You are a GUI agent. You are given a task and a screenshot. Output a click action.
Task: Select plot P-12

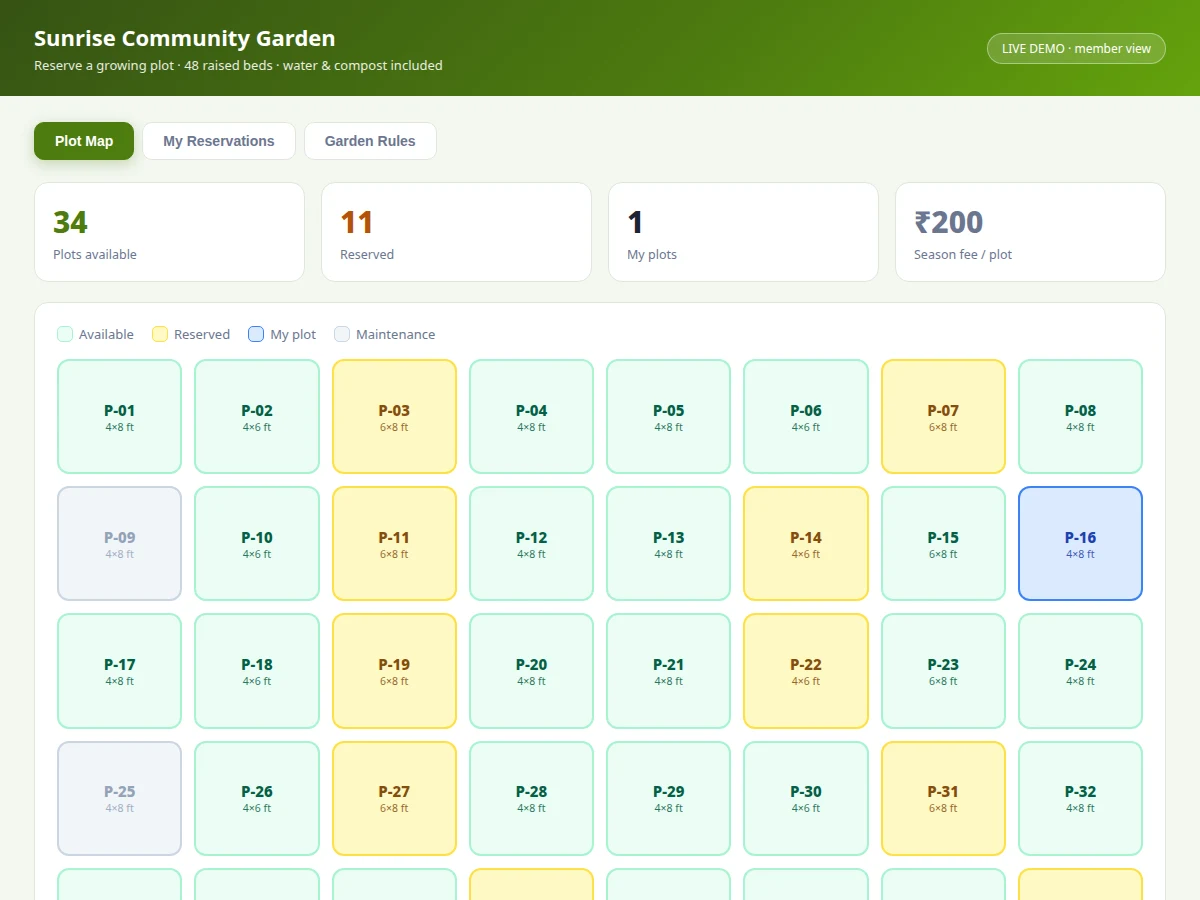(x=531, y=544)
